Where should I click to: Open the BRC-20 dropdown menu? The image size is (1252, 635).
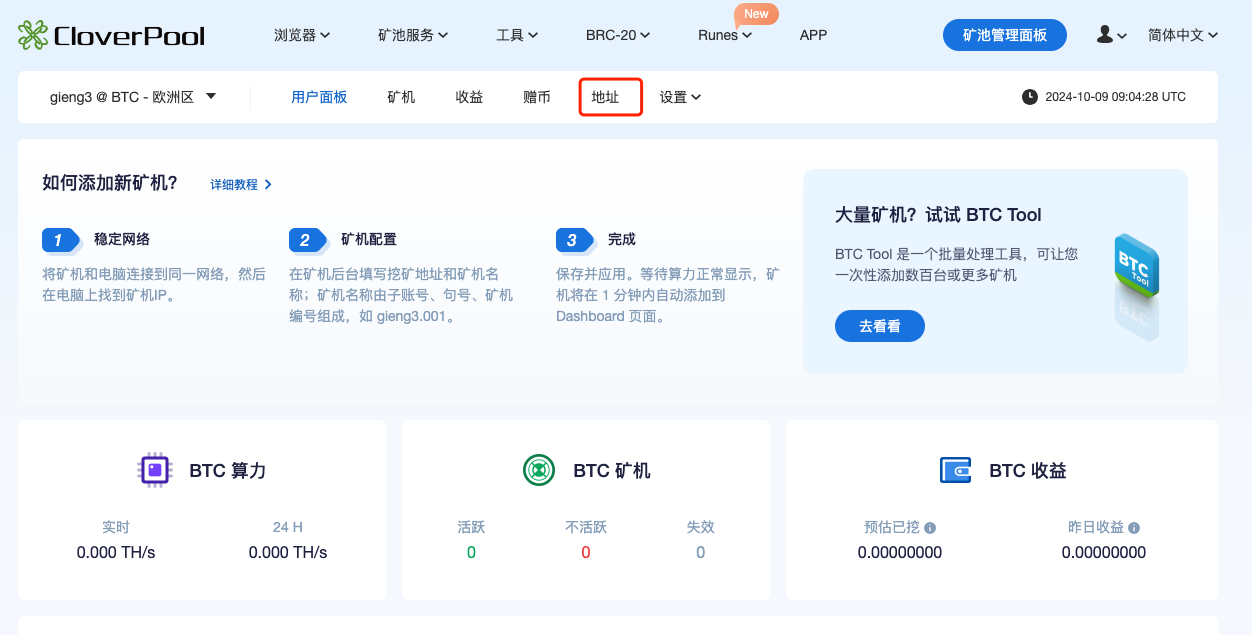coord(618,35)
